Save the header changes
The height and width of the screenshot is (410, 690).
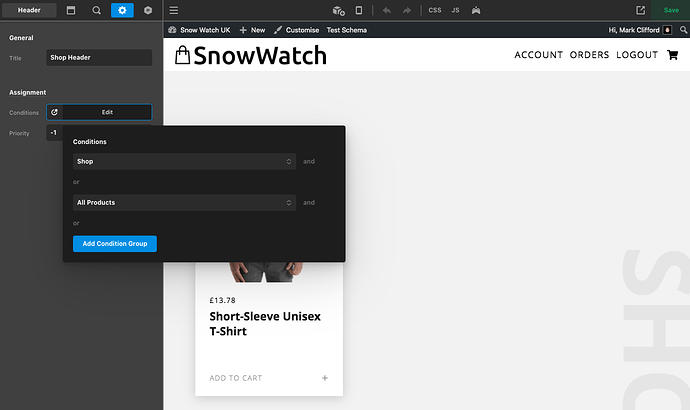pos(671,10)
